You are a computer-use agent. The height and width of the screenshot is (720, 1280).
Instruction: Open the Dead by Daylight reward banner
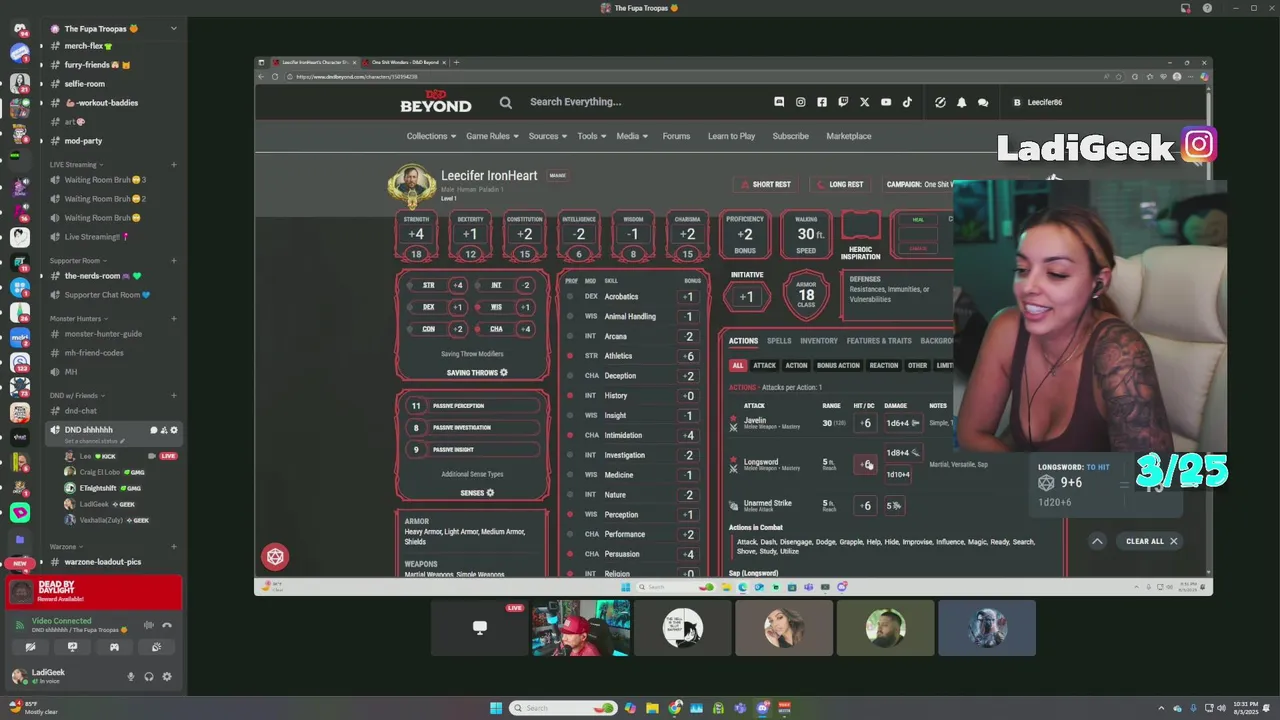(x=94, y=592)
